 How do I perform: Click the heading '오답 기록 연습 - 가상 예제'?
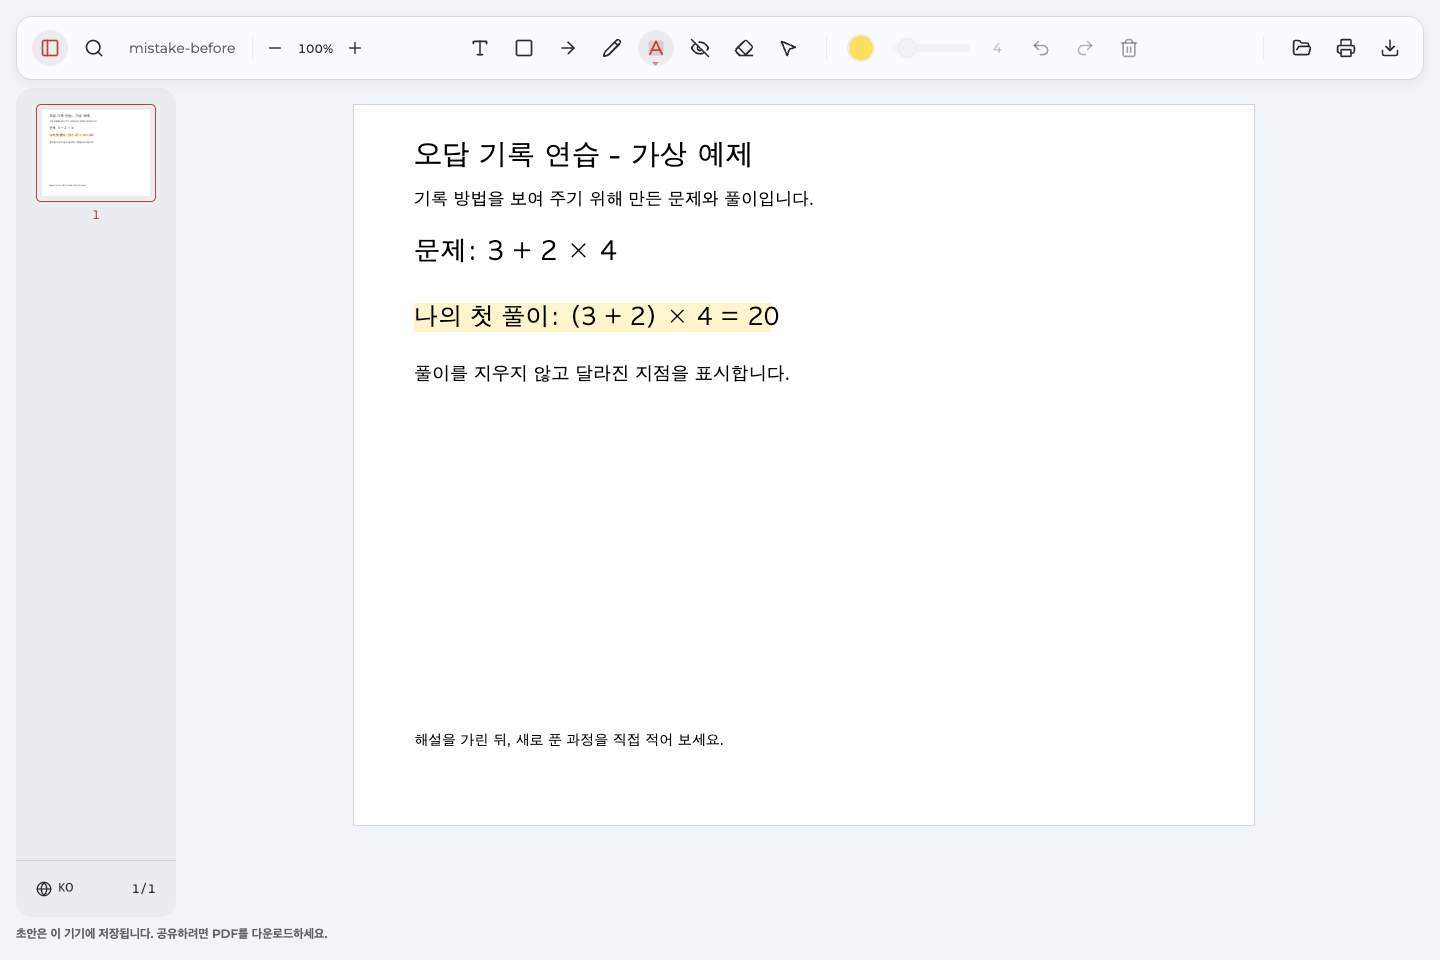[x=583, y=154]
